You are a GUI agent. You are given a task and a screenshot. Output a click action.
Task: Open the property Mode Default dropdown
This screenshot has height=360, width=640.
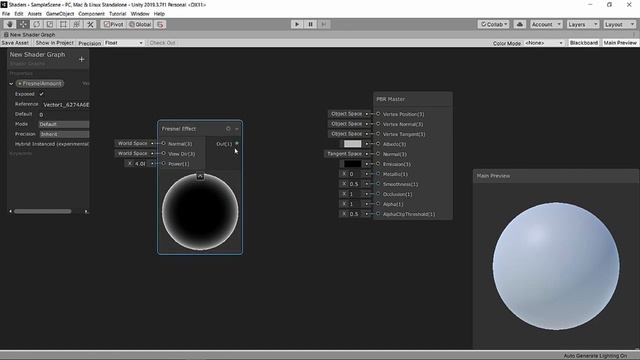(x=64, y=124)
